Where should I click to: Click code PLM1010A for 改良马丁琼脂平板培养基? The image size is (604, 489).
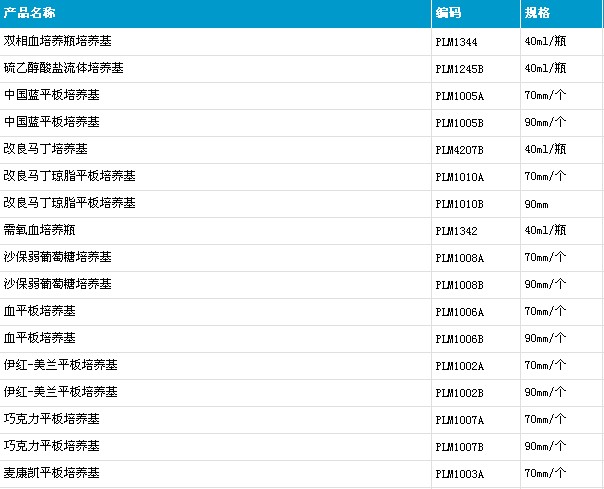coord(460,177)
